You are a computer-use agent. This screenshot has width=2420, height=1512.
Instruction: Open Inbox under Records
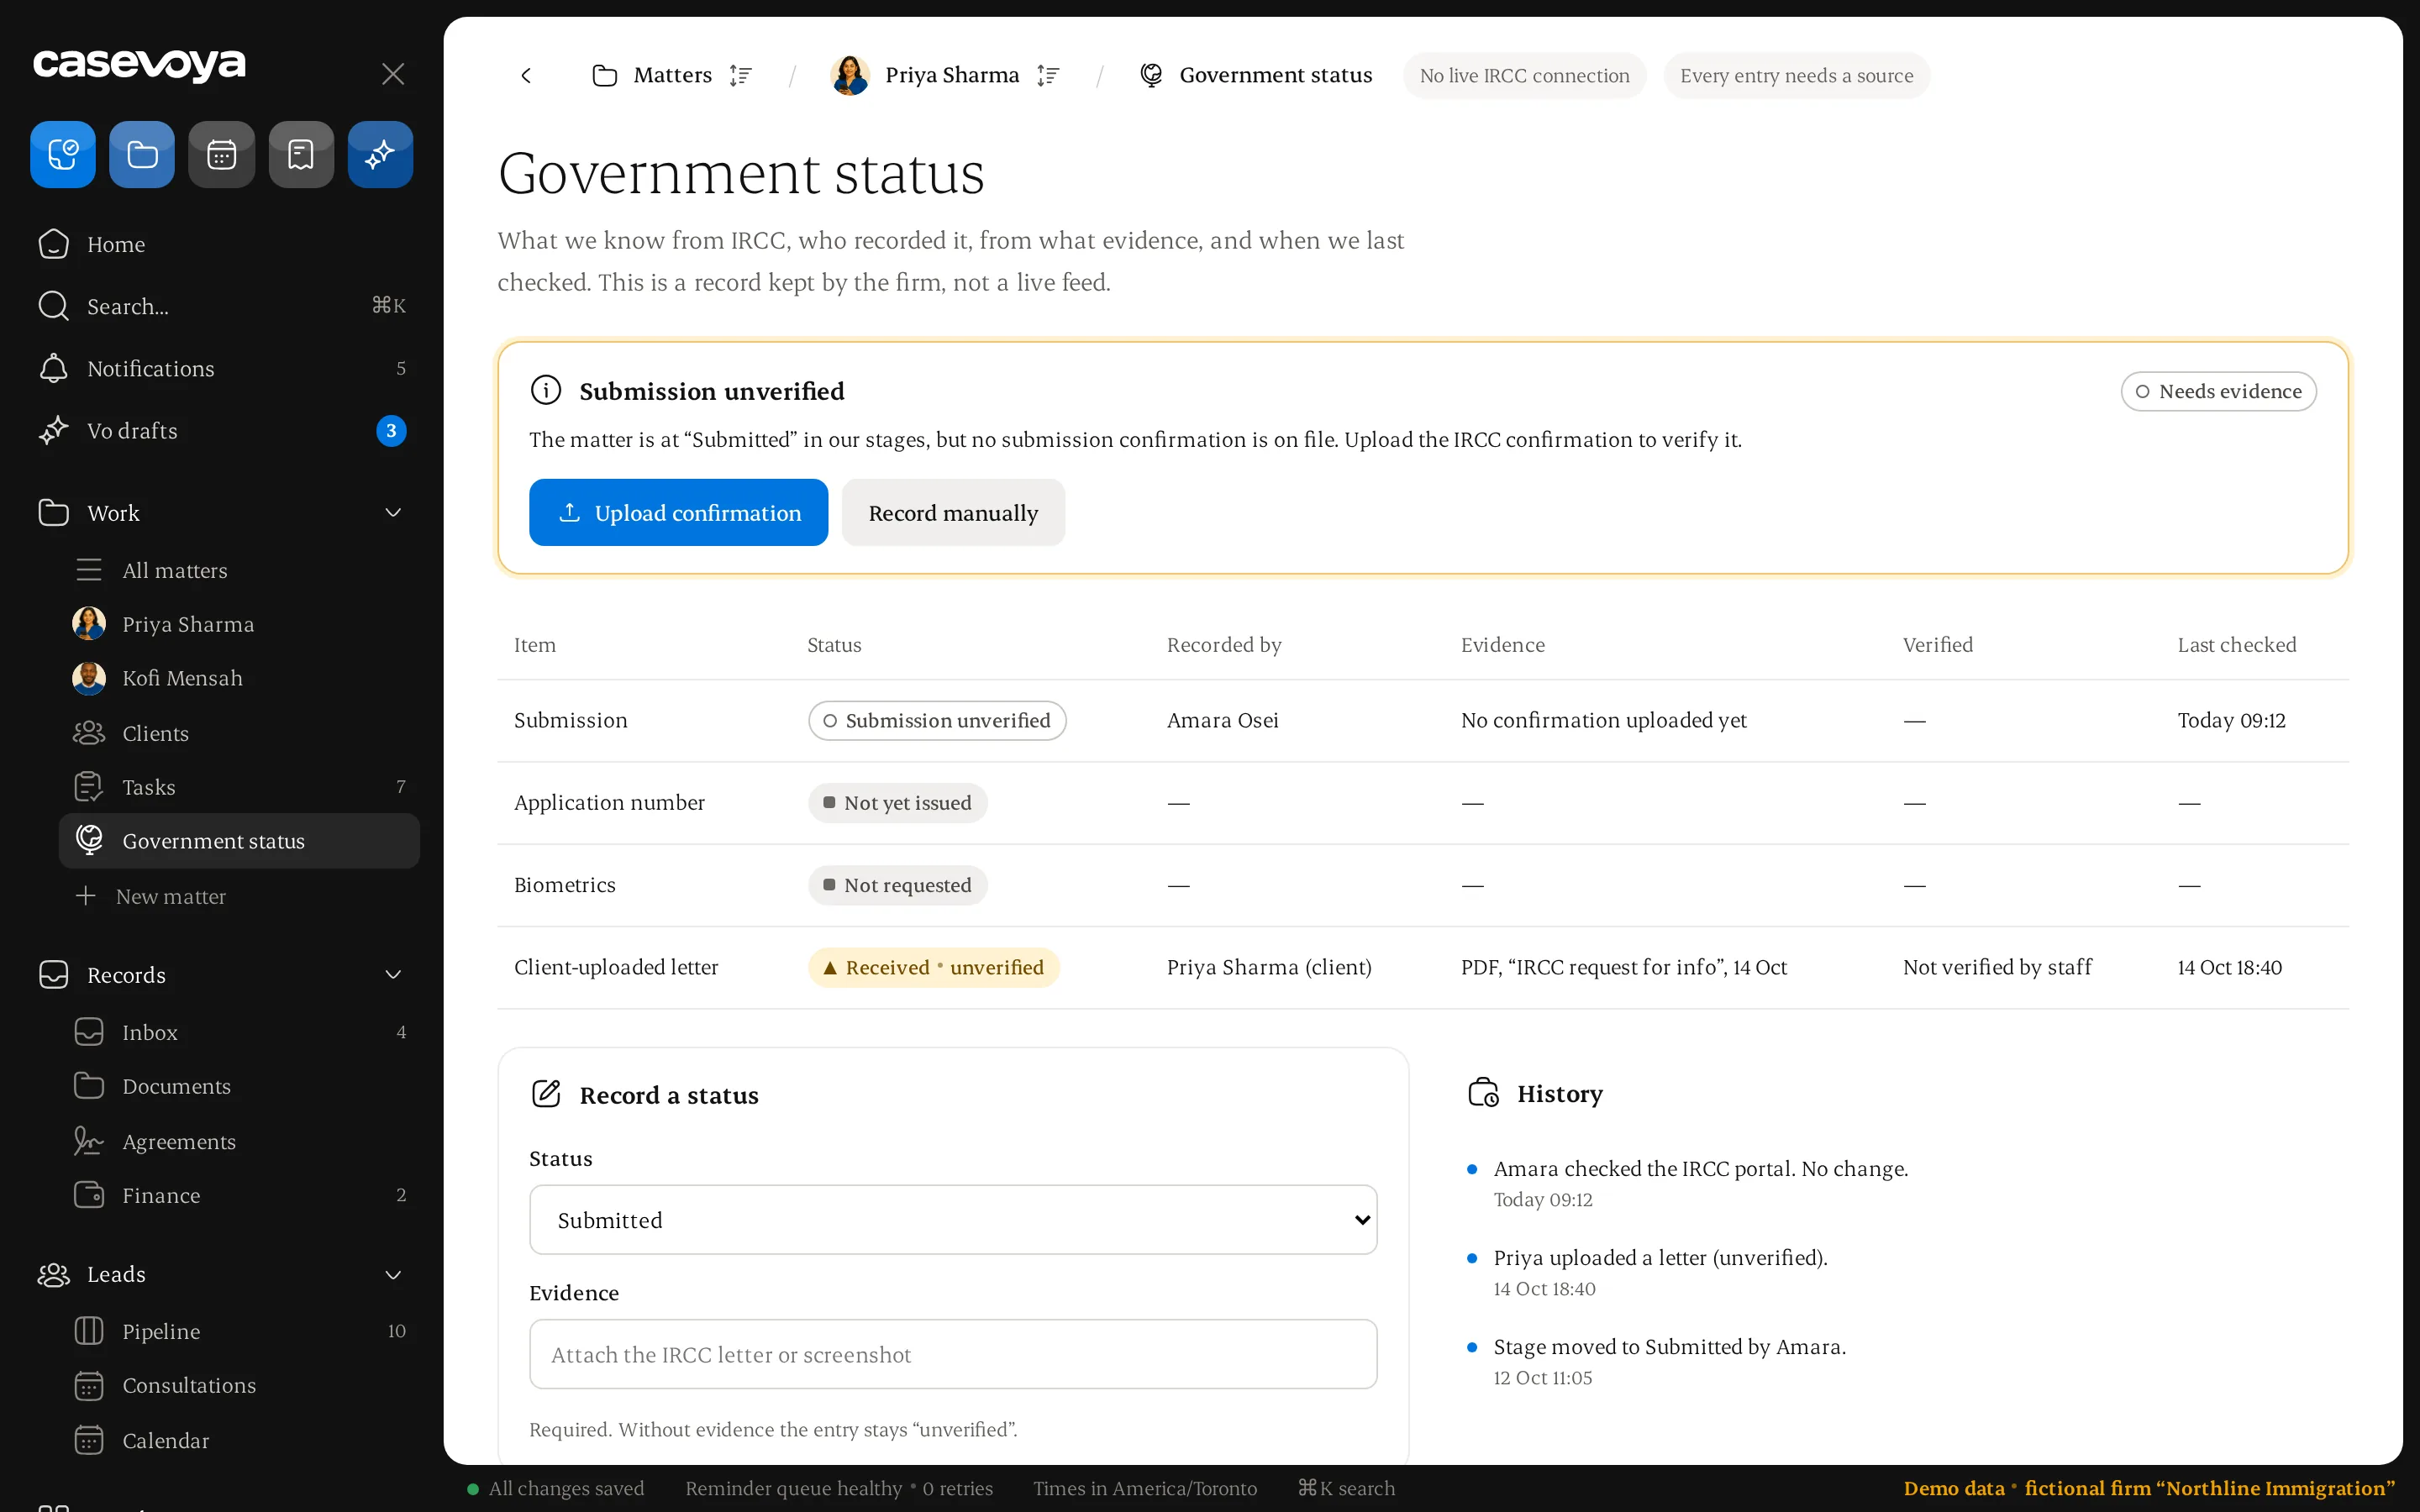pyautogui.click(x=239, y=1032)
